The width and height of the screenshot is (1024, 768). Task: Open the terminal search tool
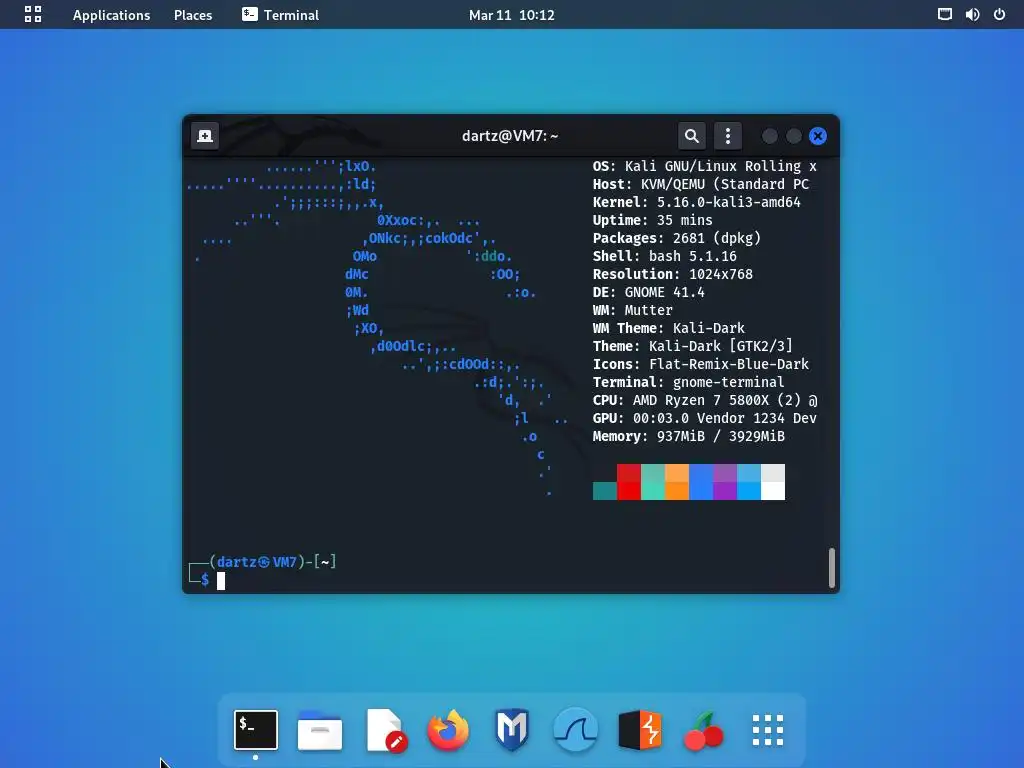click(692, 136)
